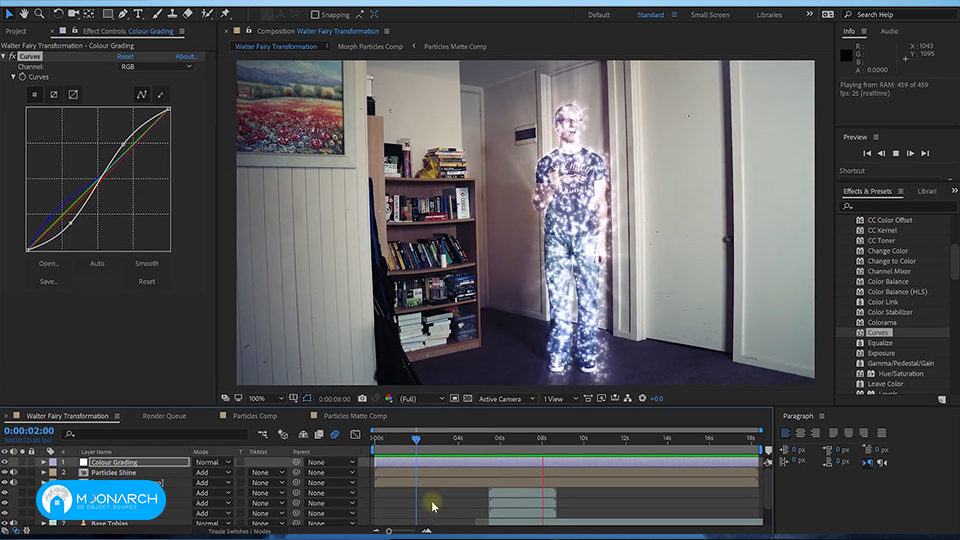Open the Graph Editor in timeline
Screen dimensions: 960x540
coord(355,434)
